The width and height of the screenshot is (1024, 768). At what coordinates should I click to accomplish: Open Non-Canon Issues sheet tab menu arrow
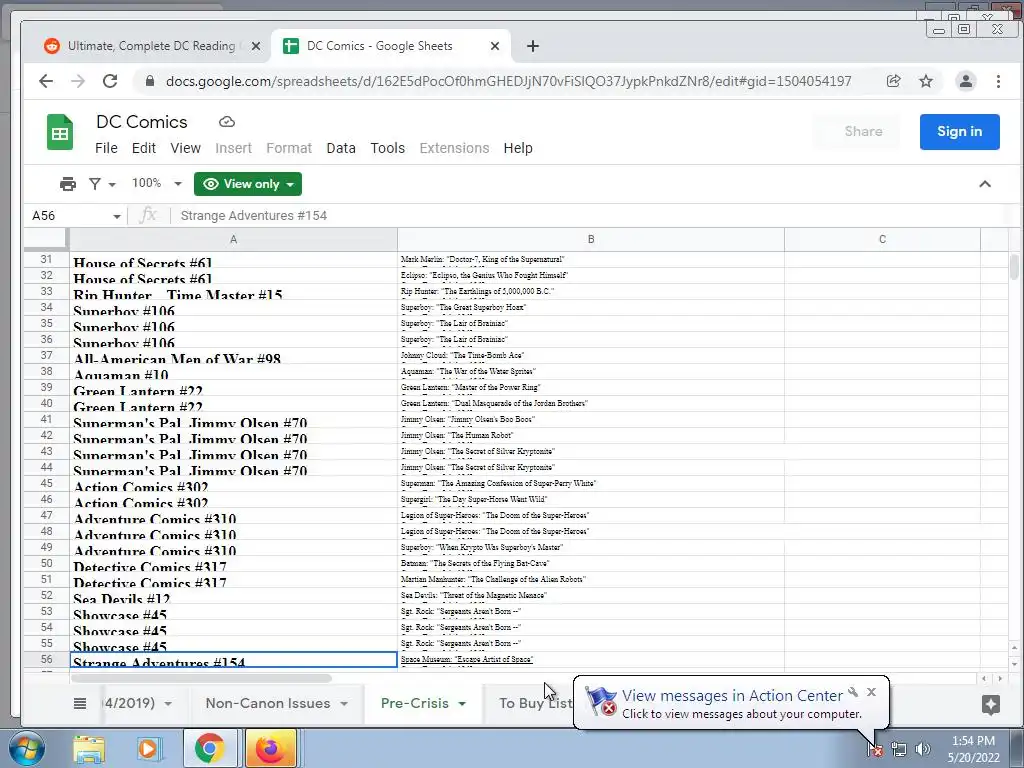point(344,704)
